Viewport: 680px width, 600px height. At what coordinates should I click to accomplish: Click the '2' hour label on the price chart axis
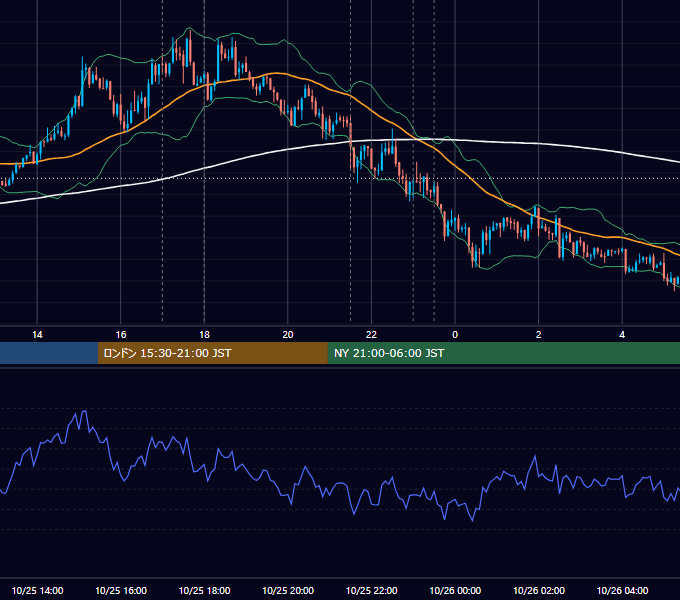click(x=539, y=335)
